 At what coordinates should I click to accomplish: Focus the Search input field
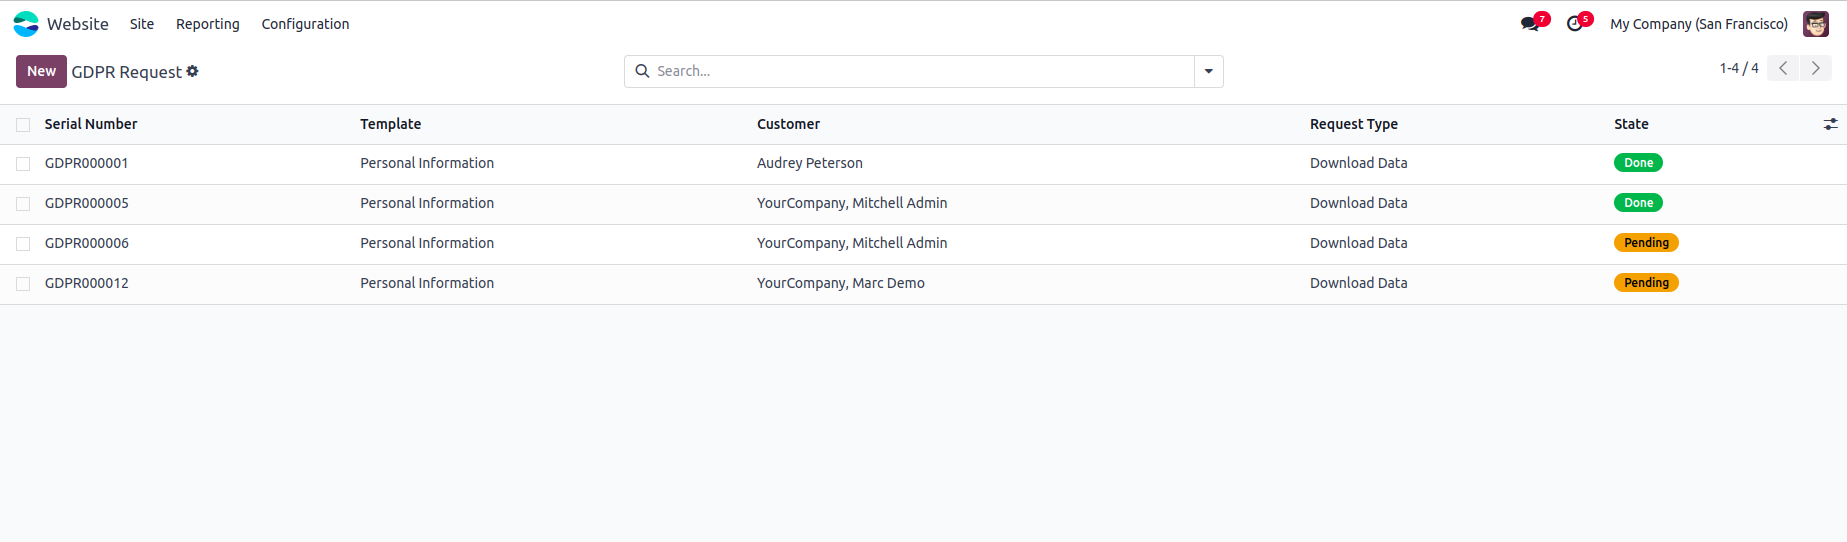click(x=920, y=71)
